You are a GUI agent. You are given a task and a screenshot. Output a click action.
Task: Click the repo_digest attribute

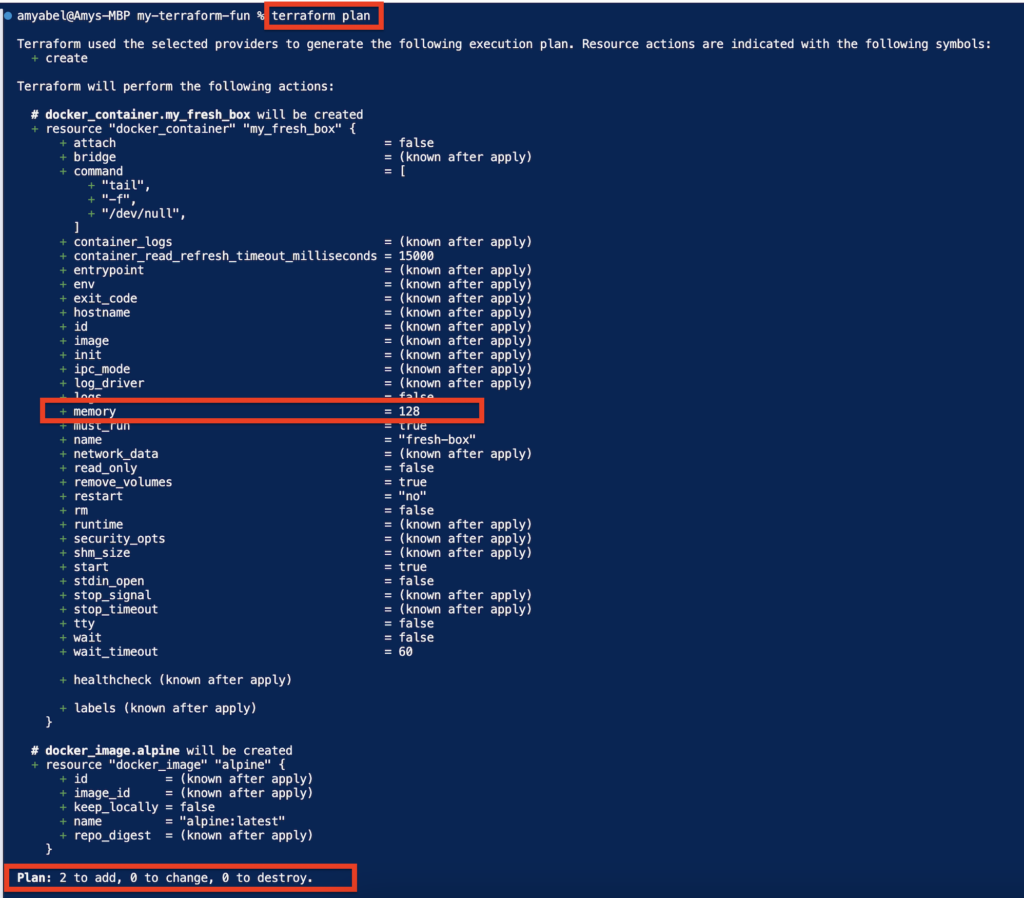click(112, 835)
